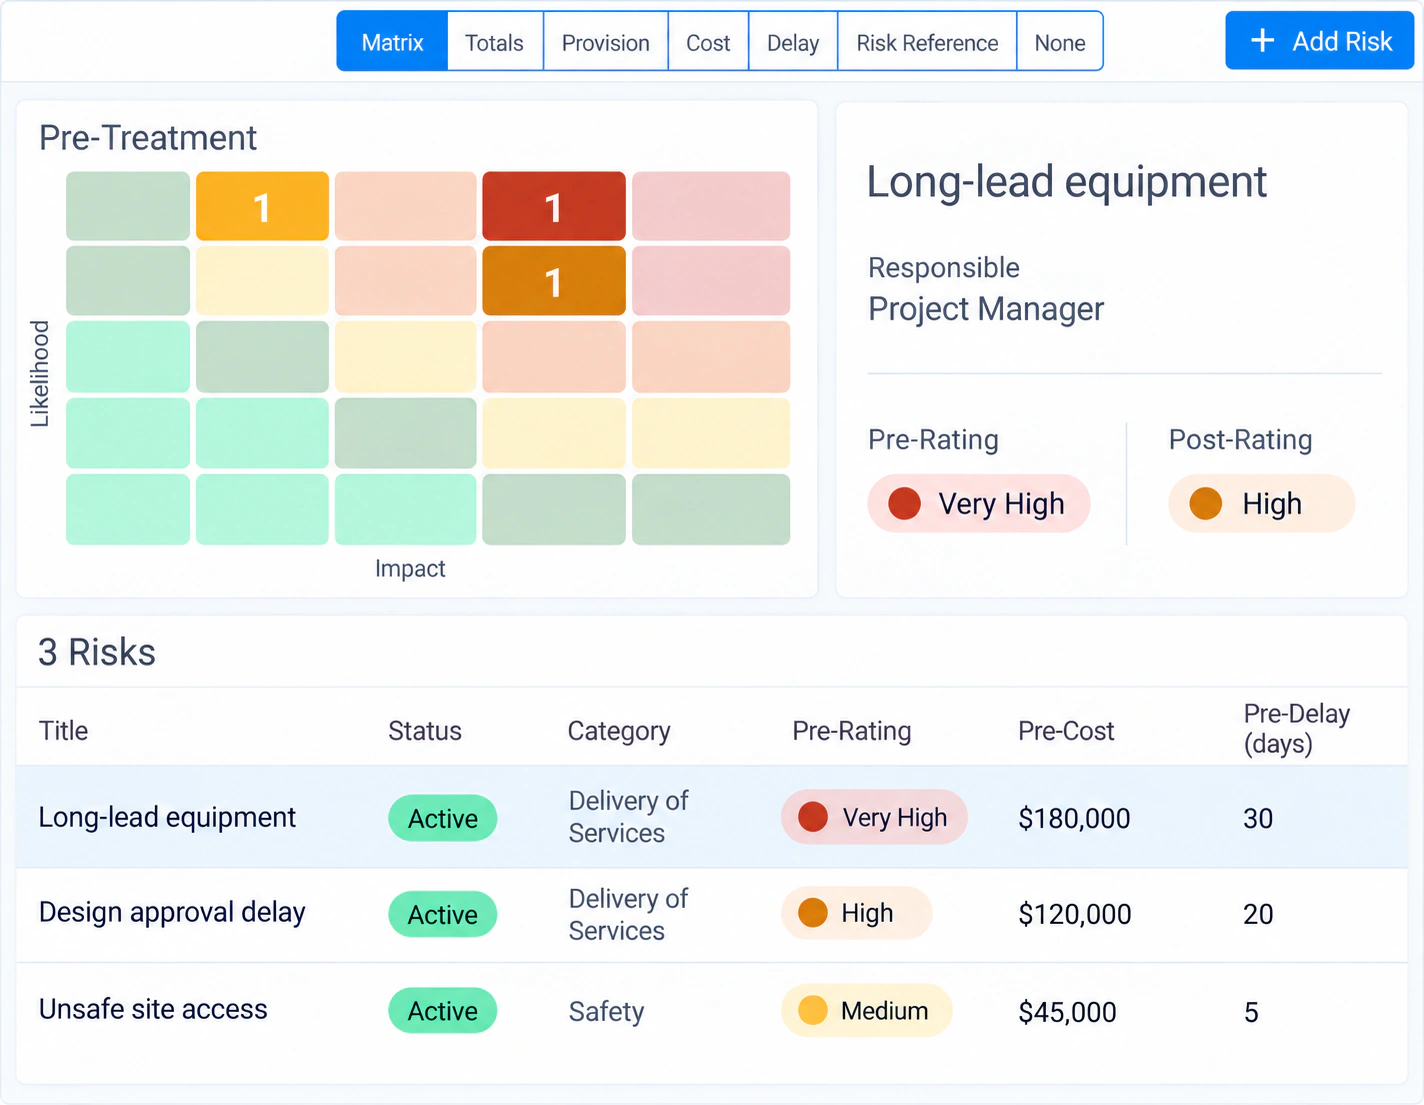This screenshot has width=1424, height=1105.
Task: Click the Project Manager responsible value
Action: click(x=986, y=309)
